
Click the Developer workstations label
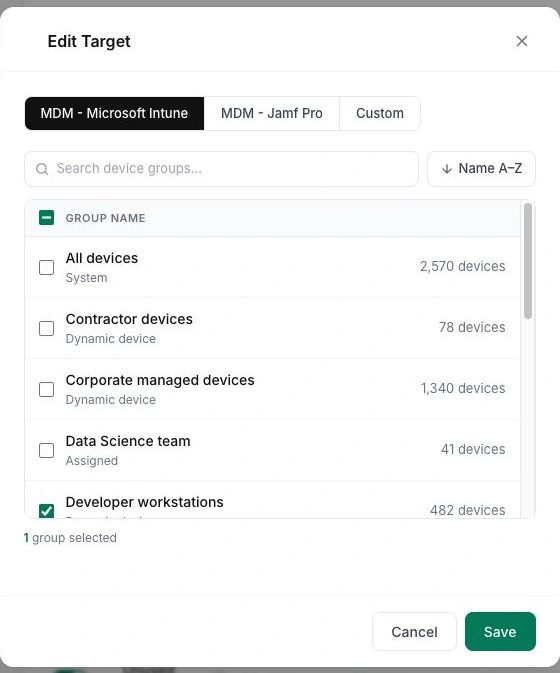point(145,502)
